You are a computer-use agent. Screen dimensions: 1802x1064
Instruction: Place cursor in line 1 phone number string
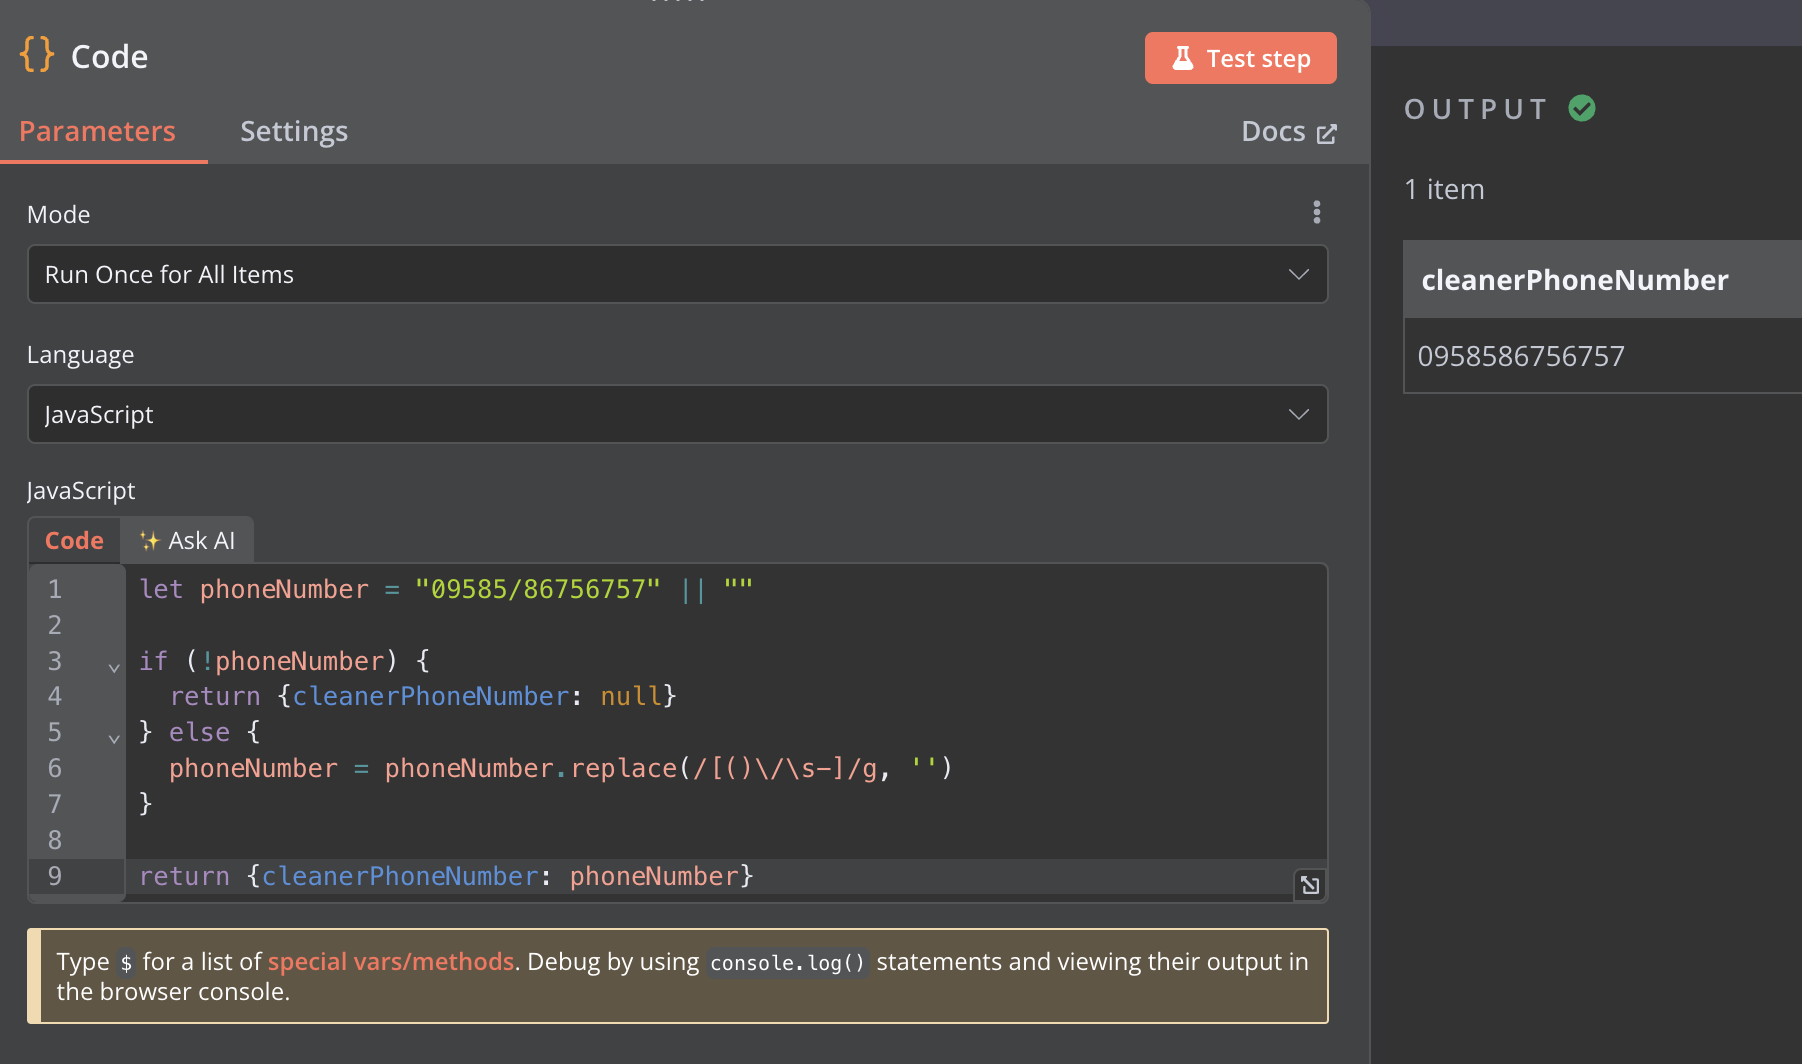pos(538,589)
